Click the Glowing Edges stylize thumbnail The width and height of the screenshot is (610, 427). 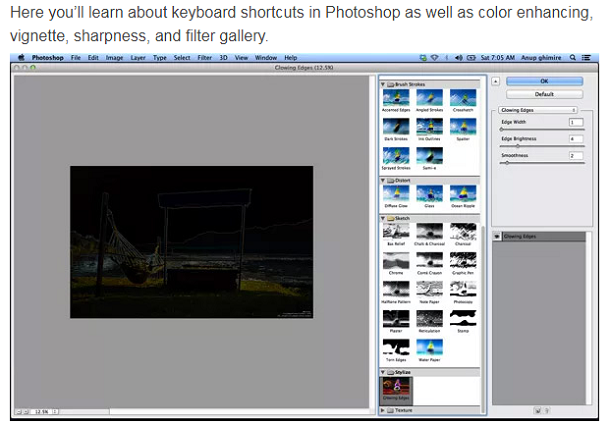(x=398, y=386)
